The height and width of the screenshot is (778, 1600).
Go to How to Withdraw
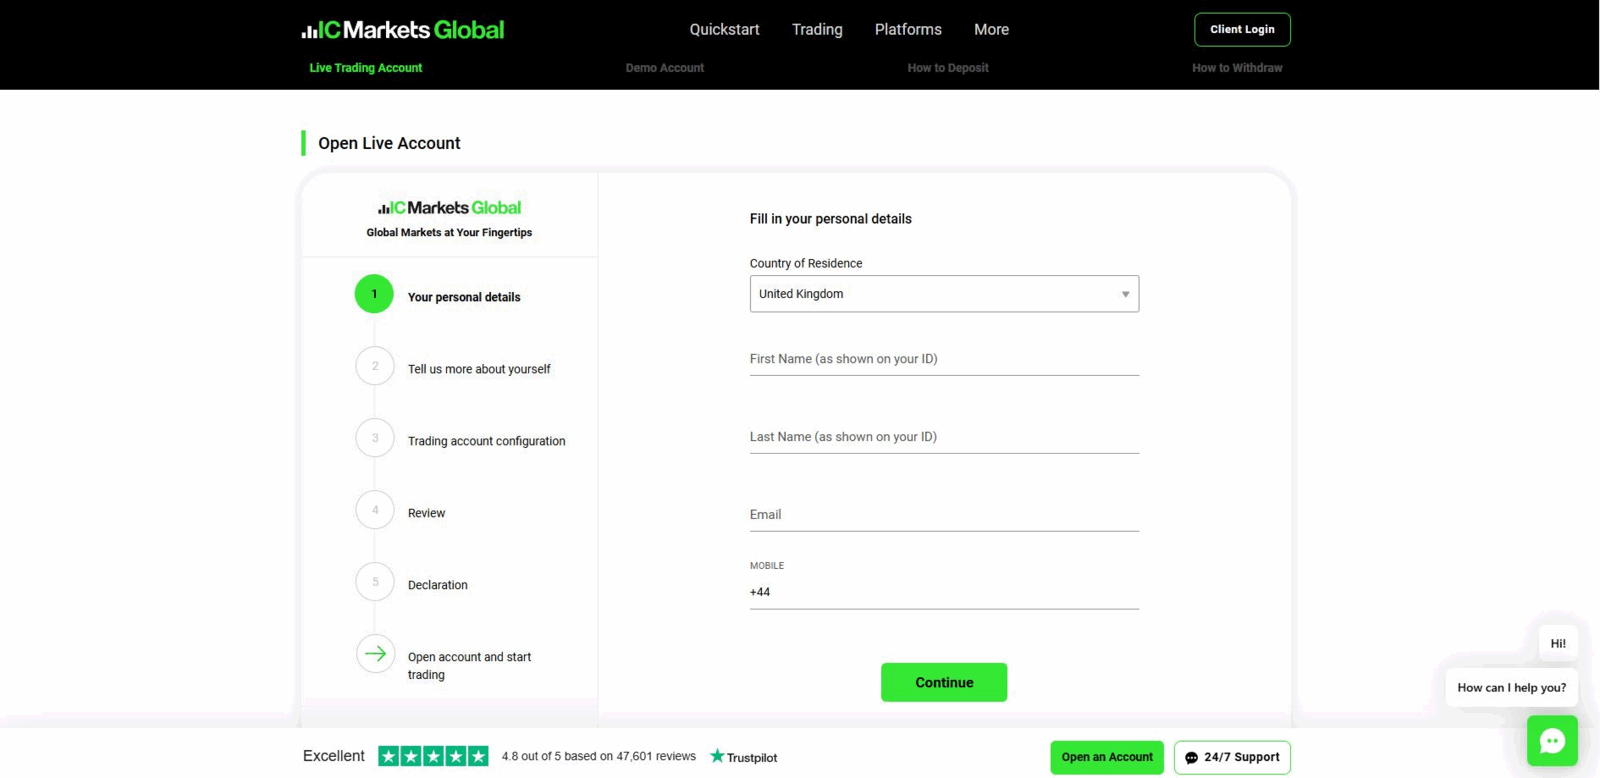pos(1237,68)
